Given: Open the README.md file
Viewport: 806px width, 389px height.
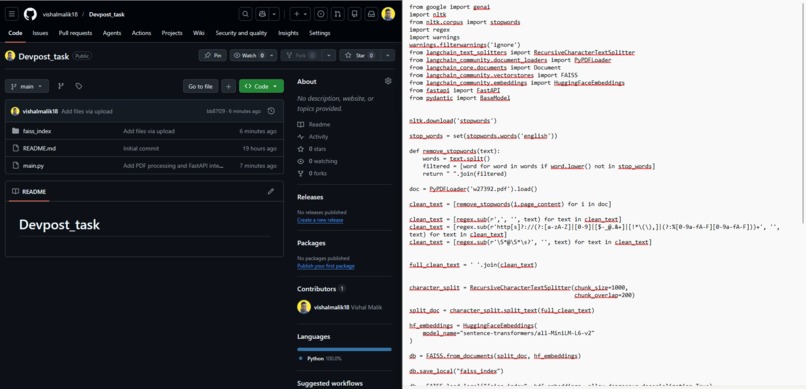Looking at the screenshot, I should [x=39, y=149].
